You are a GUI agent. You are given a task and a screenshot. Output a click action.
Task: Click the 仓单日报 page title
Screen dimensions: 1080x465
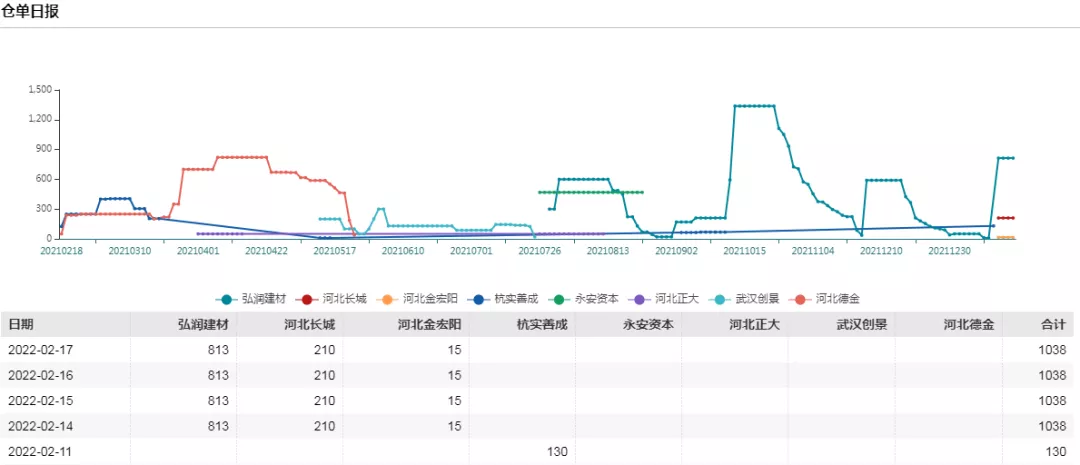(30, 12)
